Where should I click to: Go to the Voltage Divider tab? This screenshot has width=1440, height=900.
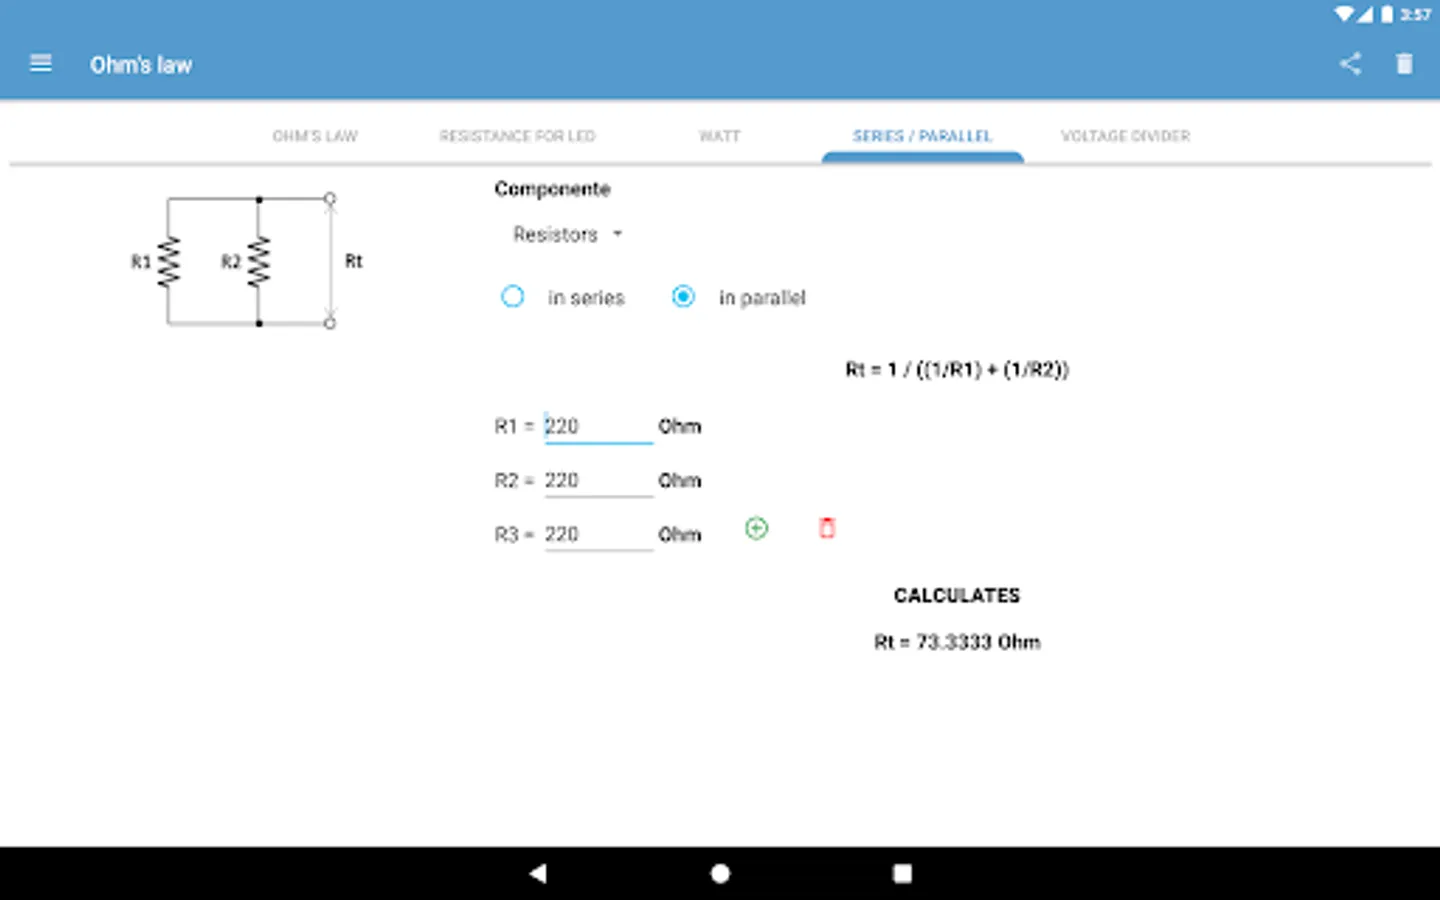pyautogui.click(x=1125, y=136)
